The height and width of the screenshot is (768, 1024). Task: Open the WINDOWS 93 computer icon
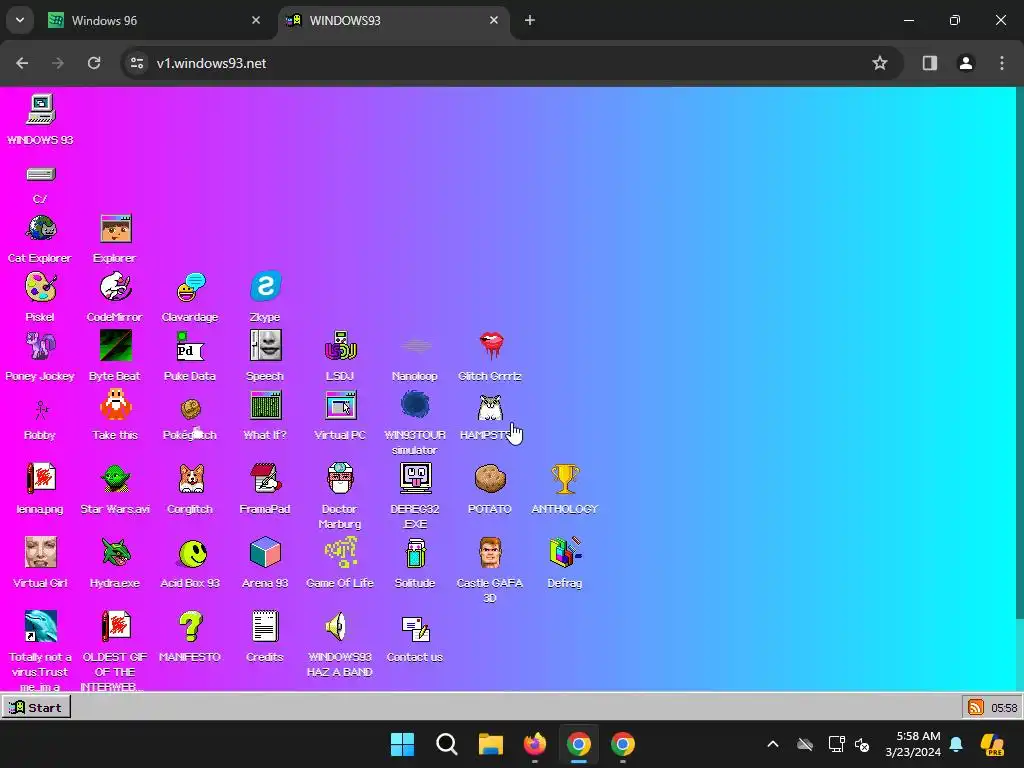click(40, 109)
